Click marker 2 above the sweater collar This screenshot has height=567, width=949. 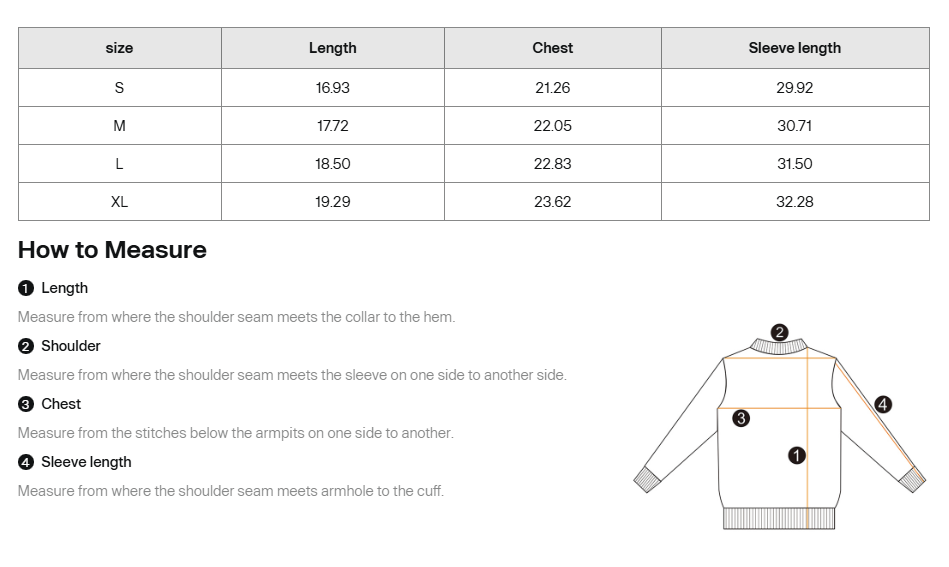[780, 332]
